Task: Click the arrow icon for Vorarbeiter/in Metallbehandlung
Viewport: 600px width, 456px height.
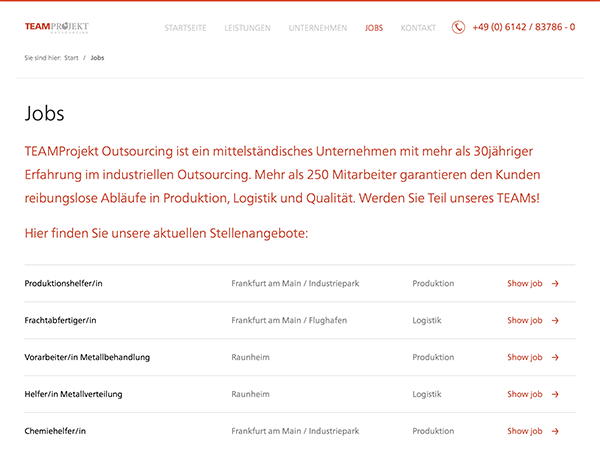Action: pyautogui.click(x=555, y=357)
